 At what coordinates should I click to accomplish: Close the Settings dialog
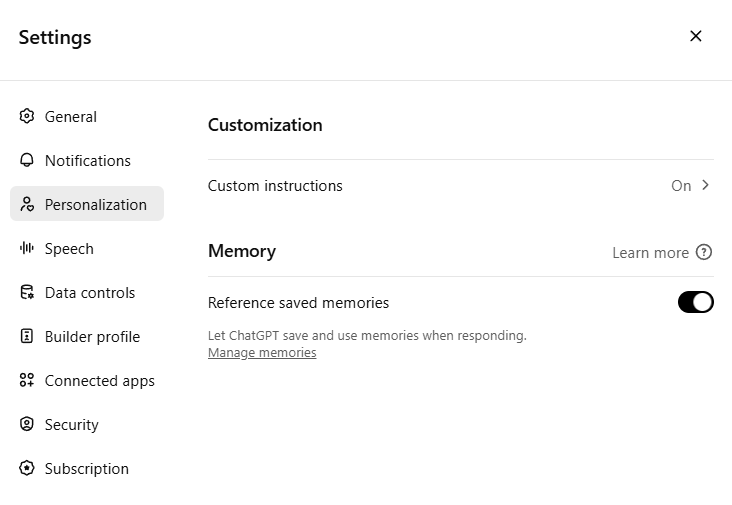tap(696, 36)
